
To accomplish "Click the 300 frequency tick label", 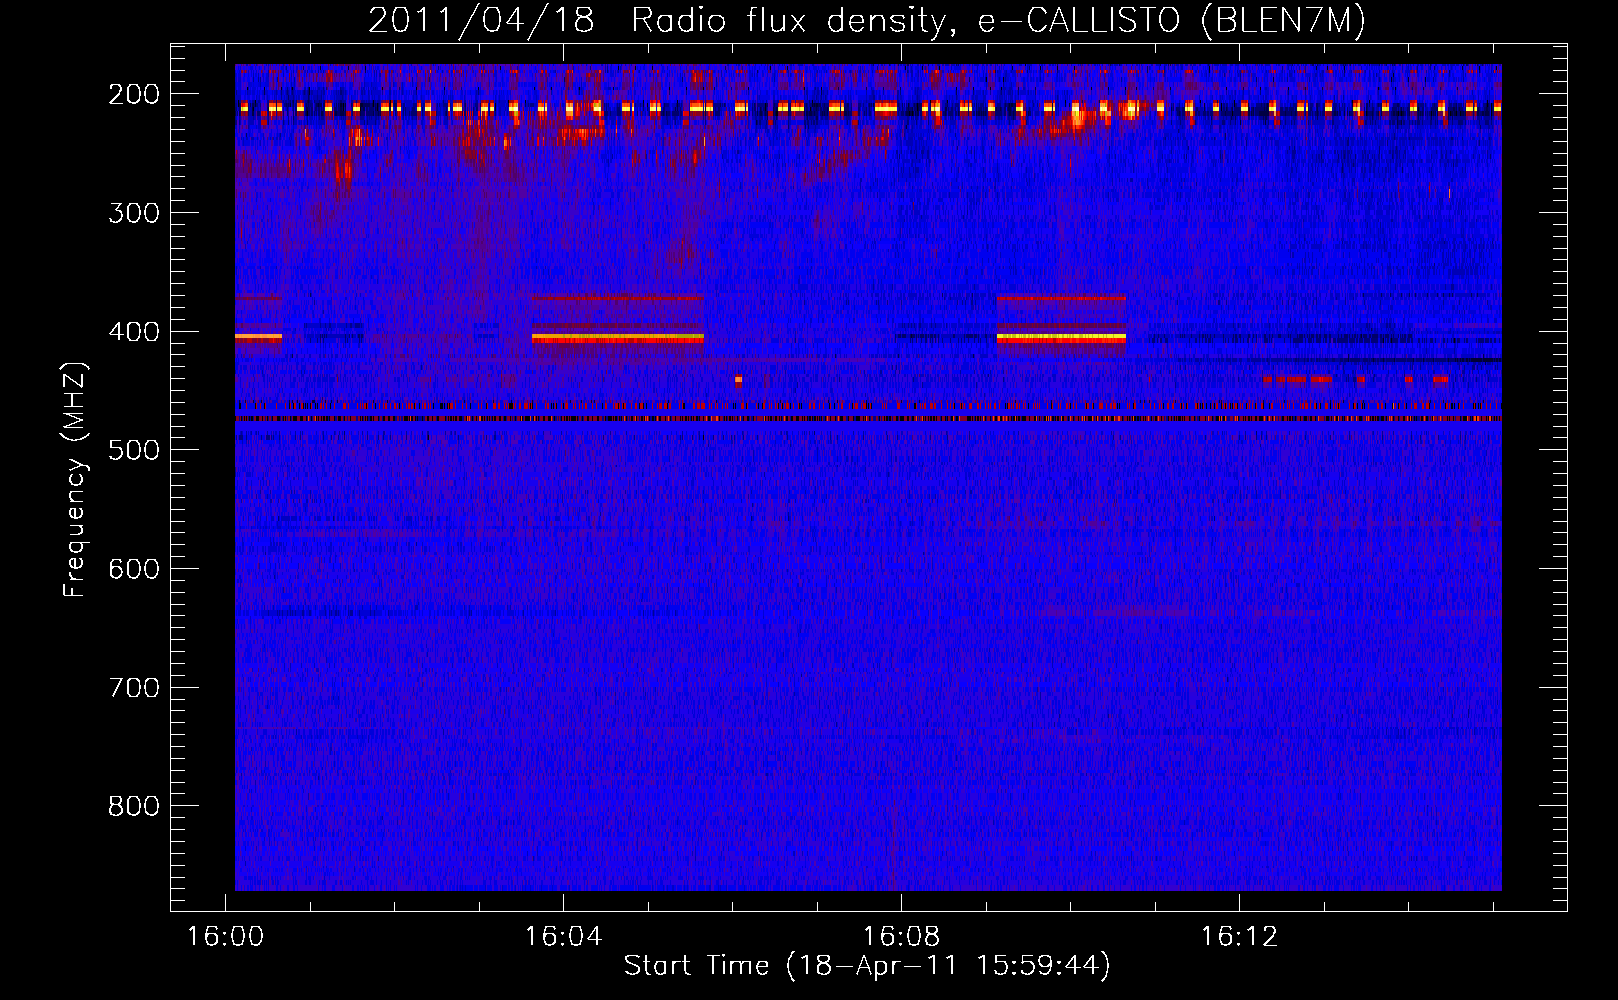I will click(x=134, y=213).
